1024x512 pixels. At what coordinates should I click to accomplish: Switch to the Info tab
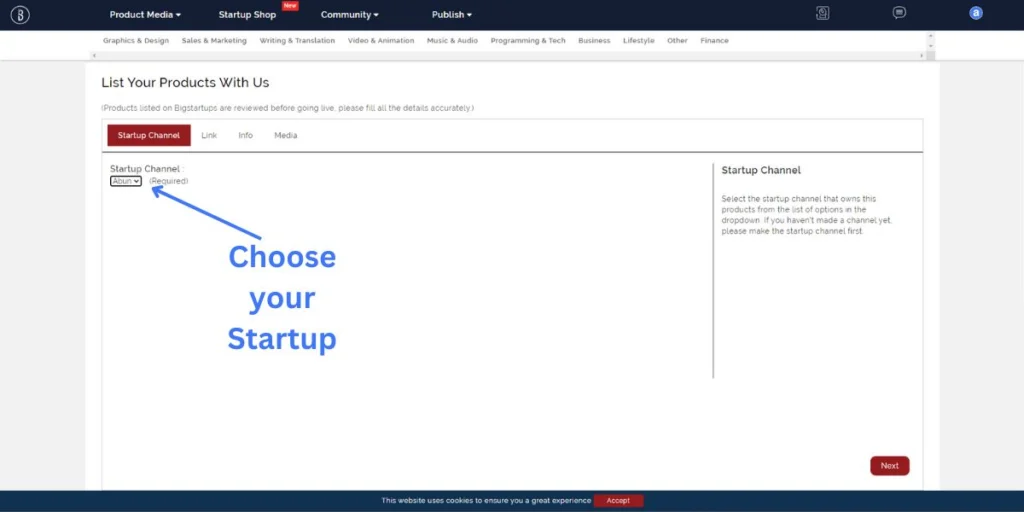246,135
